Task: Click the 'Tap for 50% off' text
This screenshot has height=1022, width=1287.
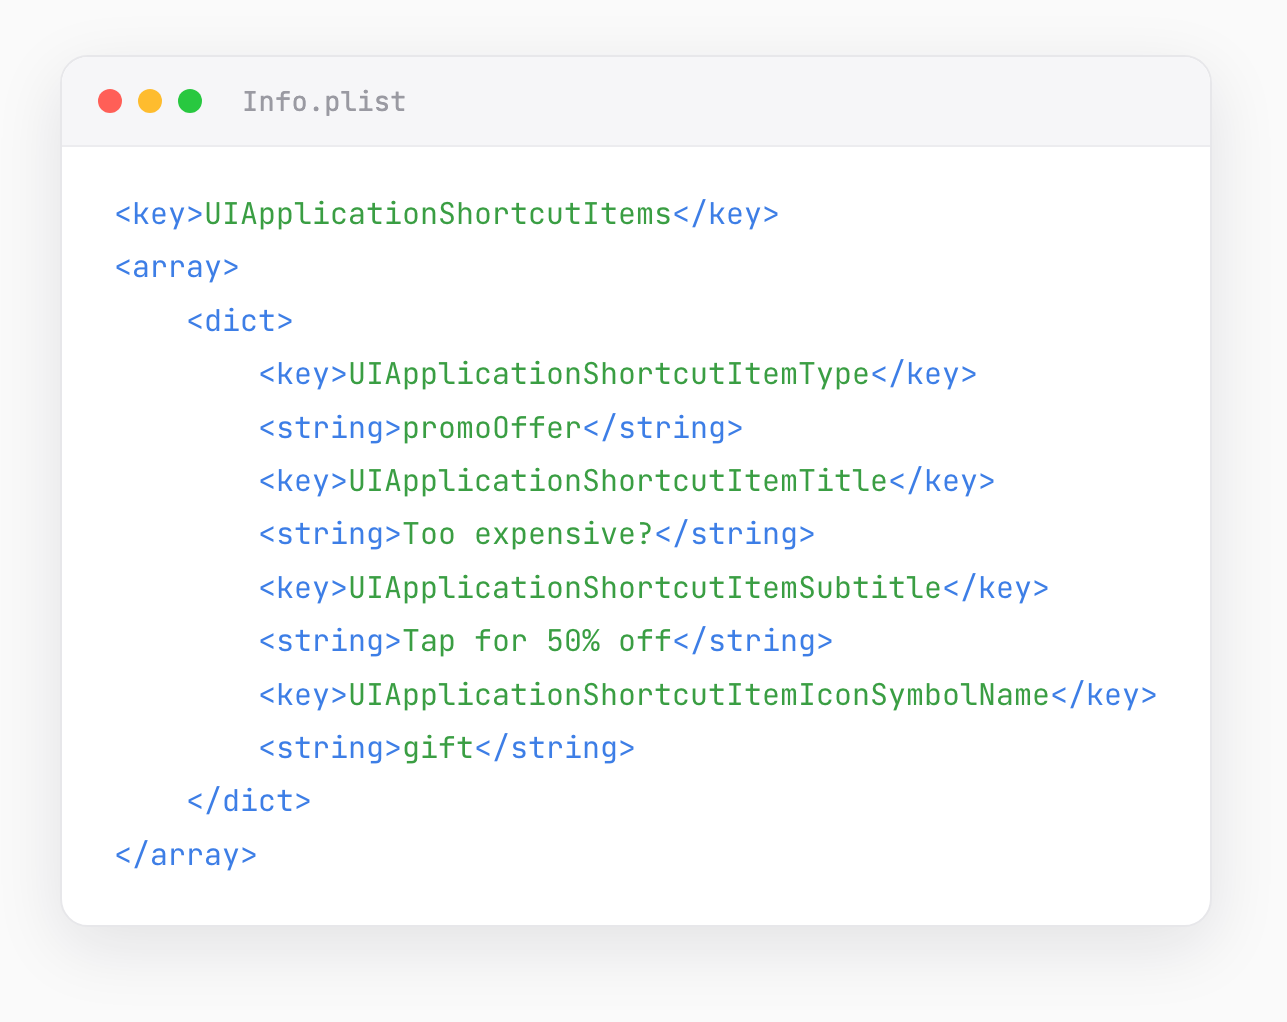Action: 537,641
